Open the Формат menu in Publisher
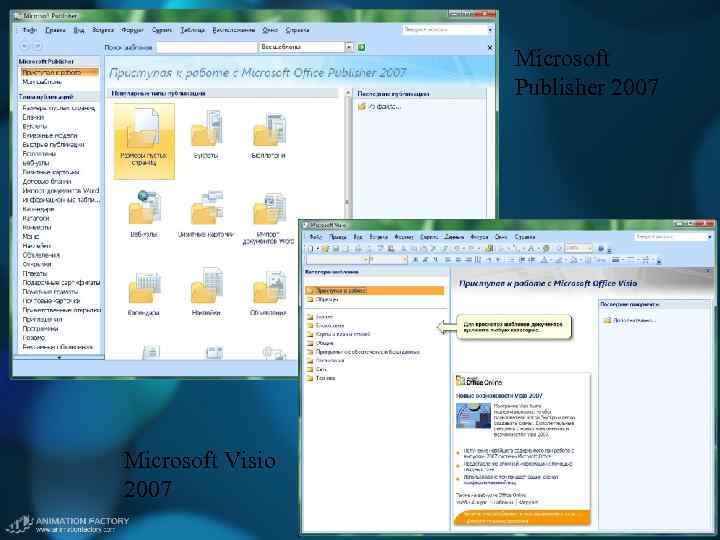720x540 pixels. [x=132, y=30]
